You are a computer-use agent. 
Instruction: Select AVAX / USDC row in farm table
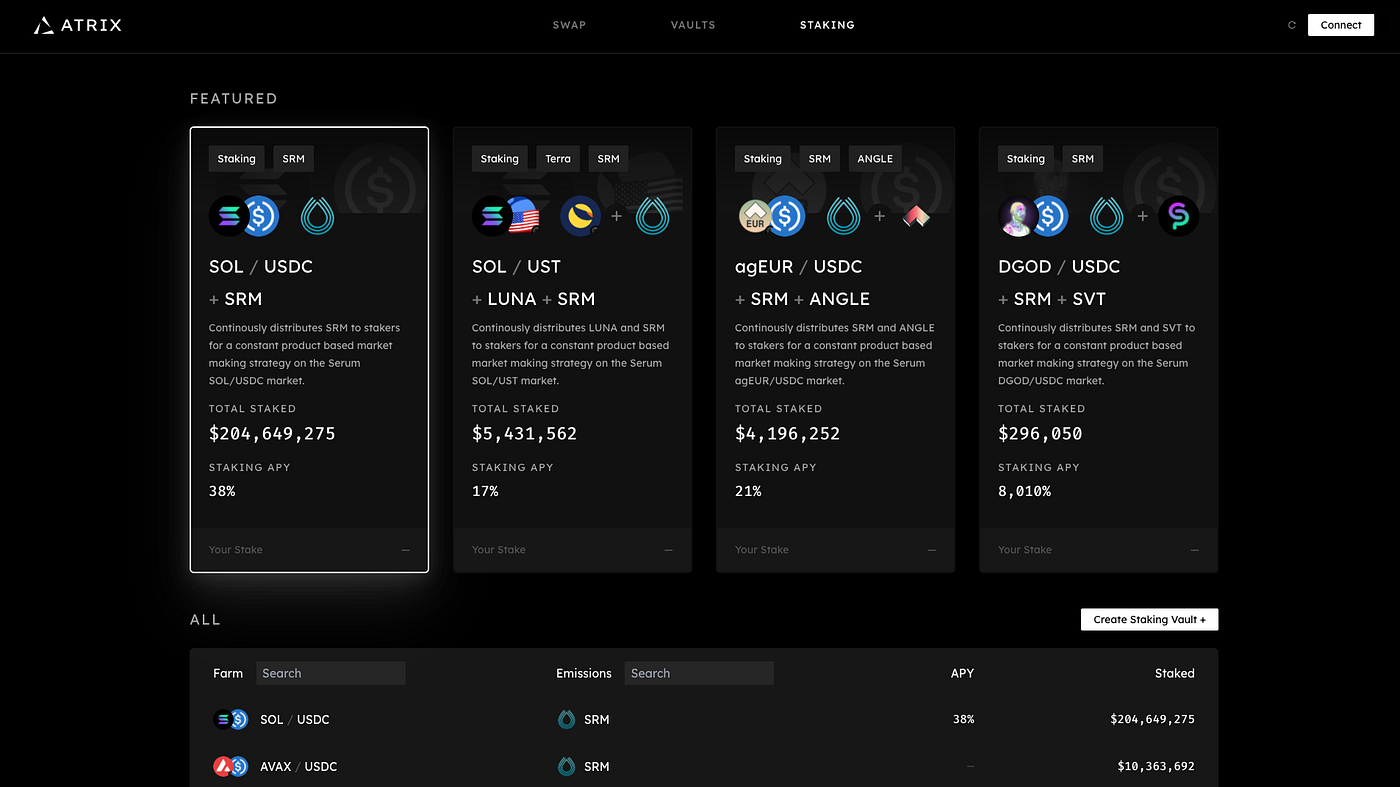click(x=704, y=766)
